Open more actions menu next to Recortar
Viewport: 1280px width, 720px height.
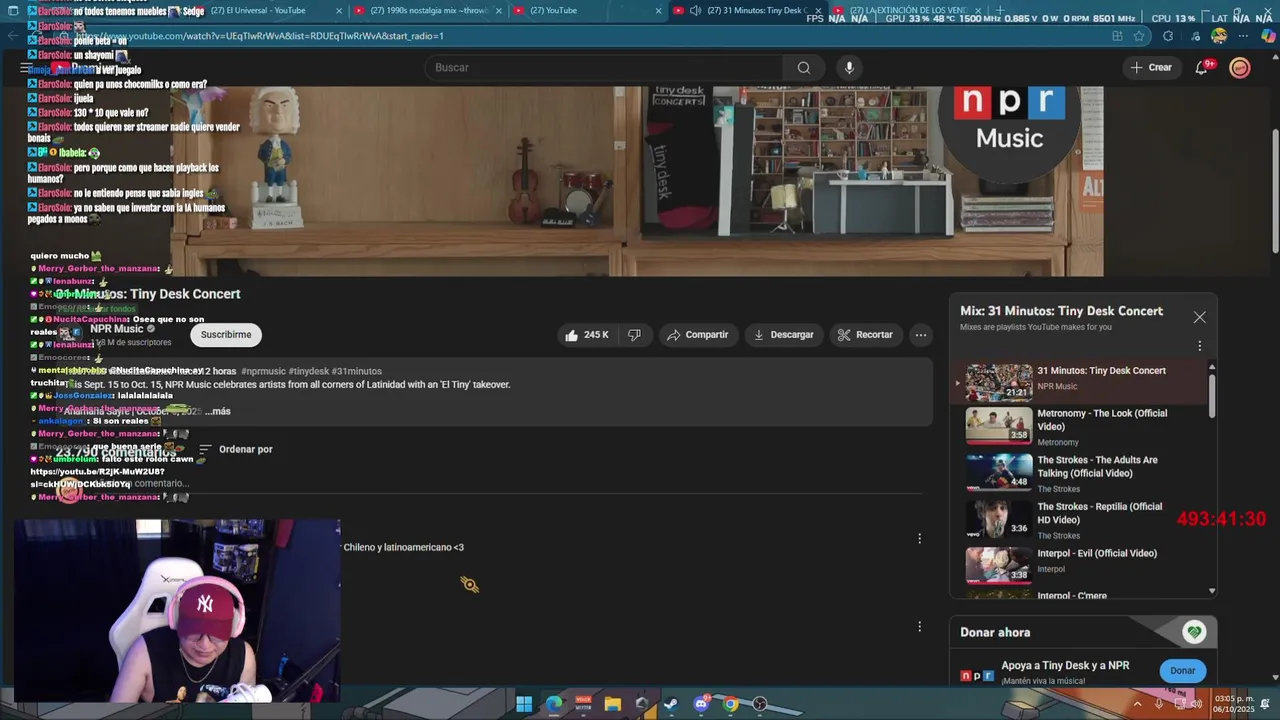(921, 335)
